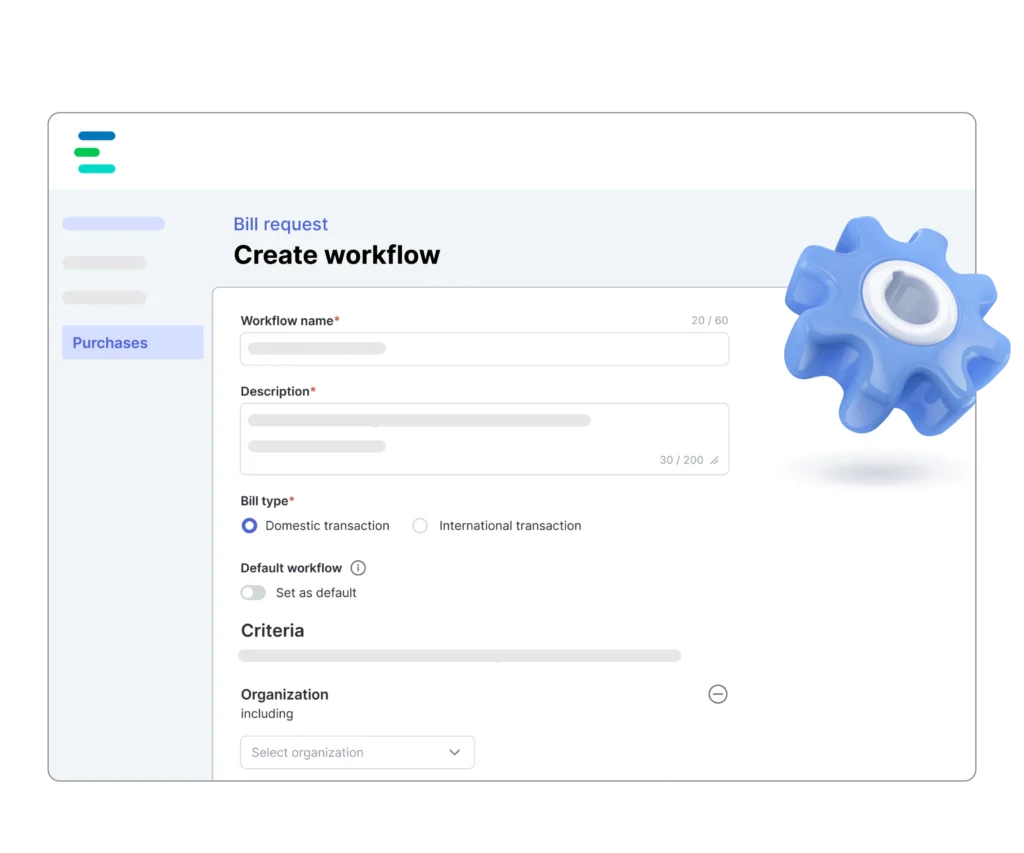Screen dimensions: 1024x853
Task: Click the app logo with three colored bars
Action: 95,152
